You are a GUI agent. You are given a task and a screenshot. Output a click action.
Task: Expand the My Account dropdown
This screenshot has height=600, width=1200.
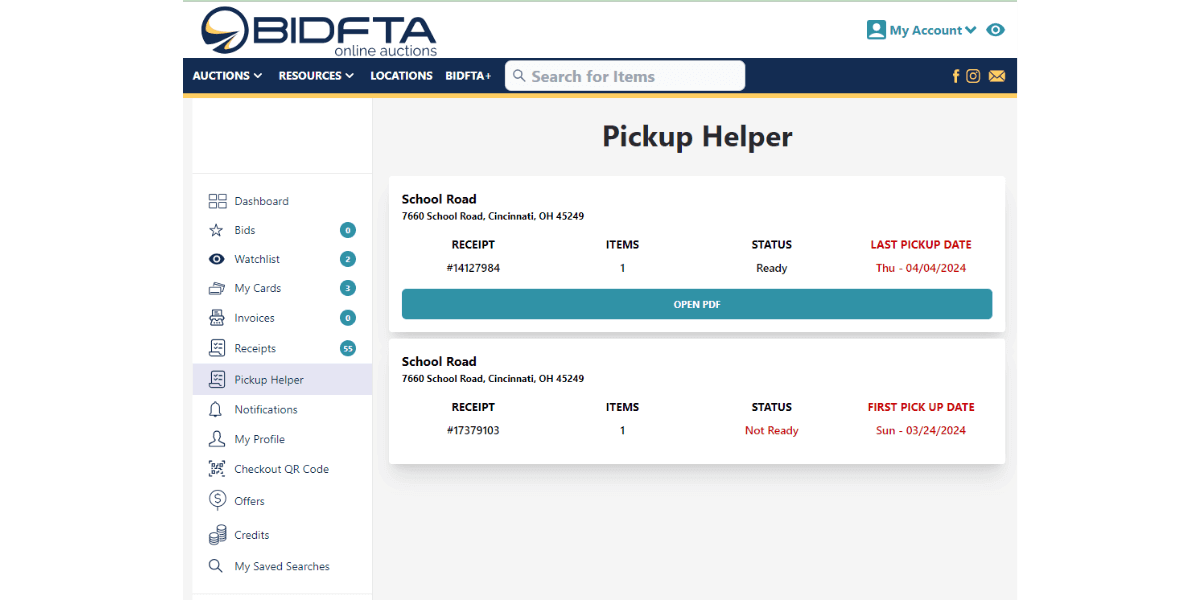[x=921, y=30]
